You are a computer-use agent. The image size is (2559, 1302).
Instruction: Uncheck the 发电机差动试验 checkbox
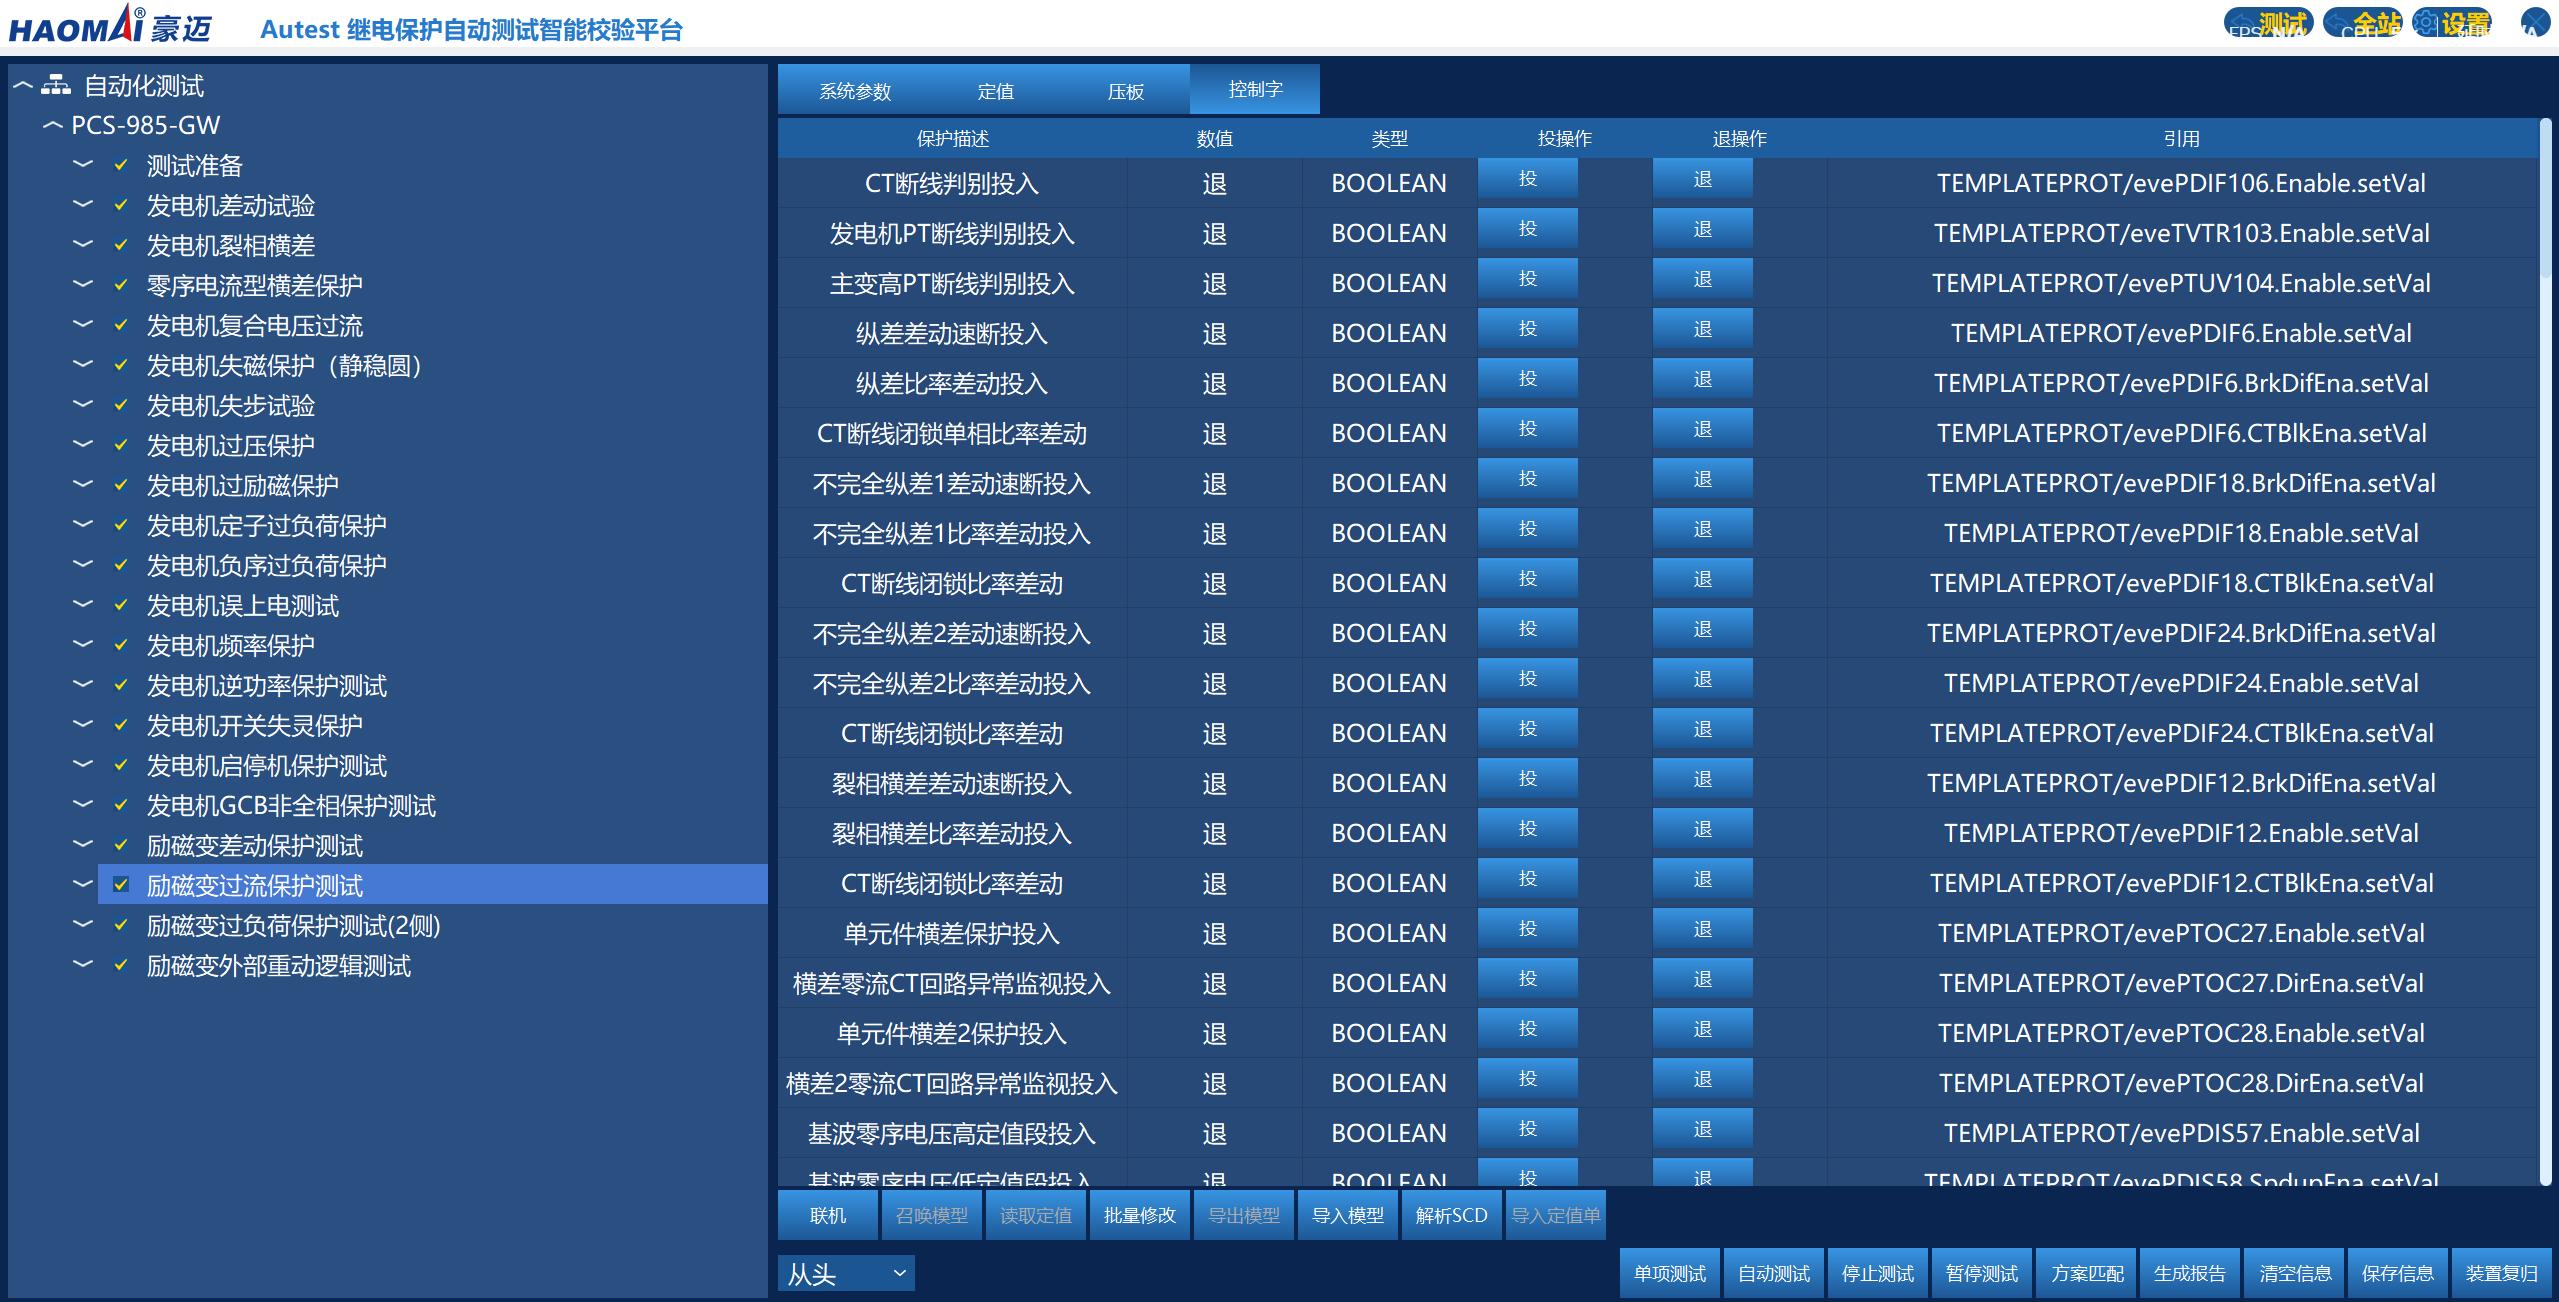121,205
